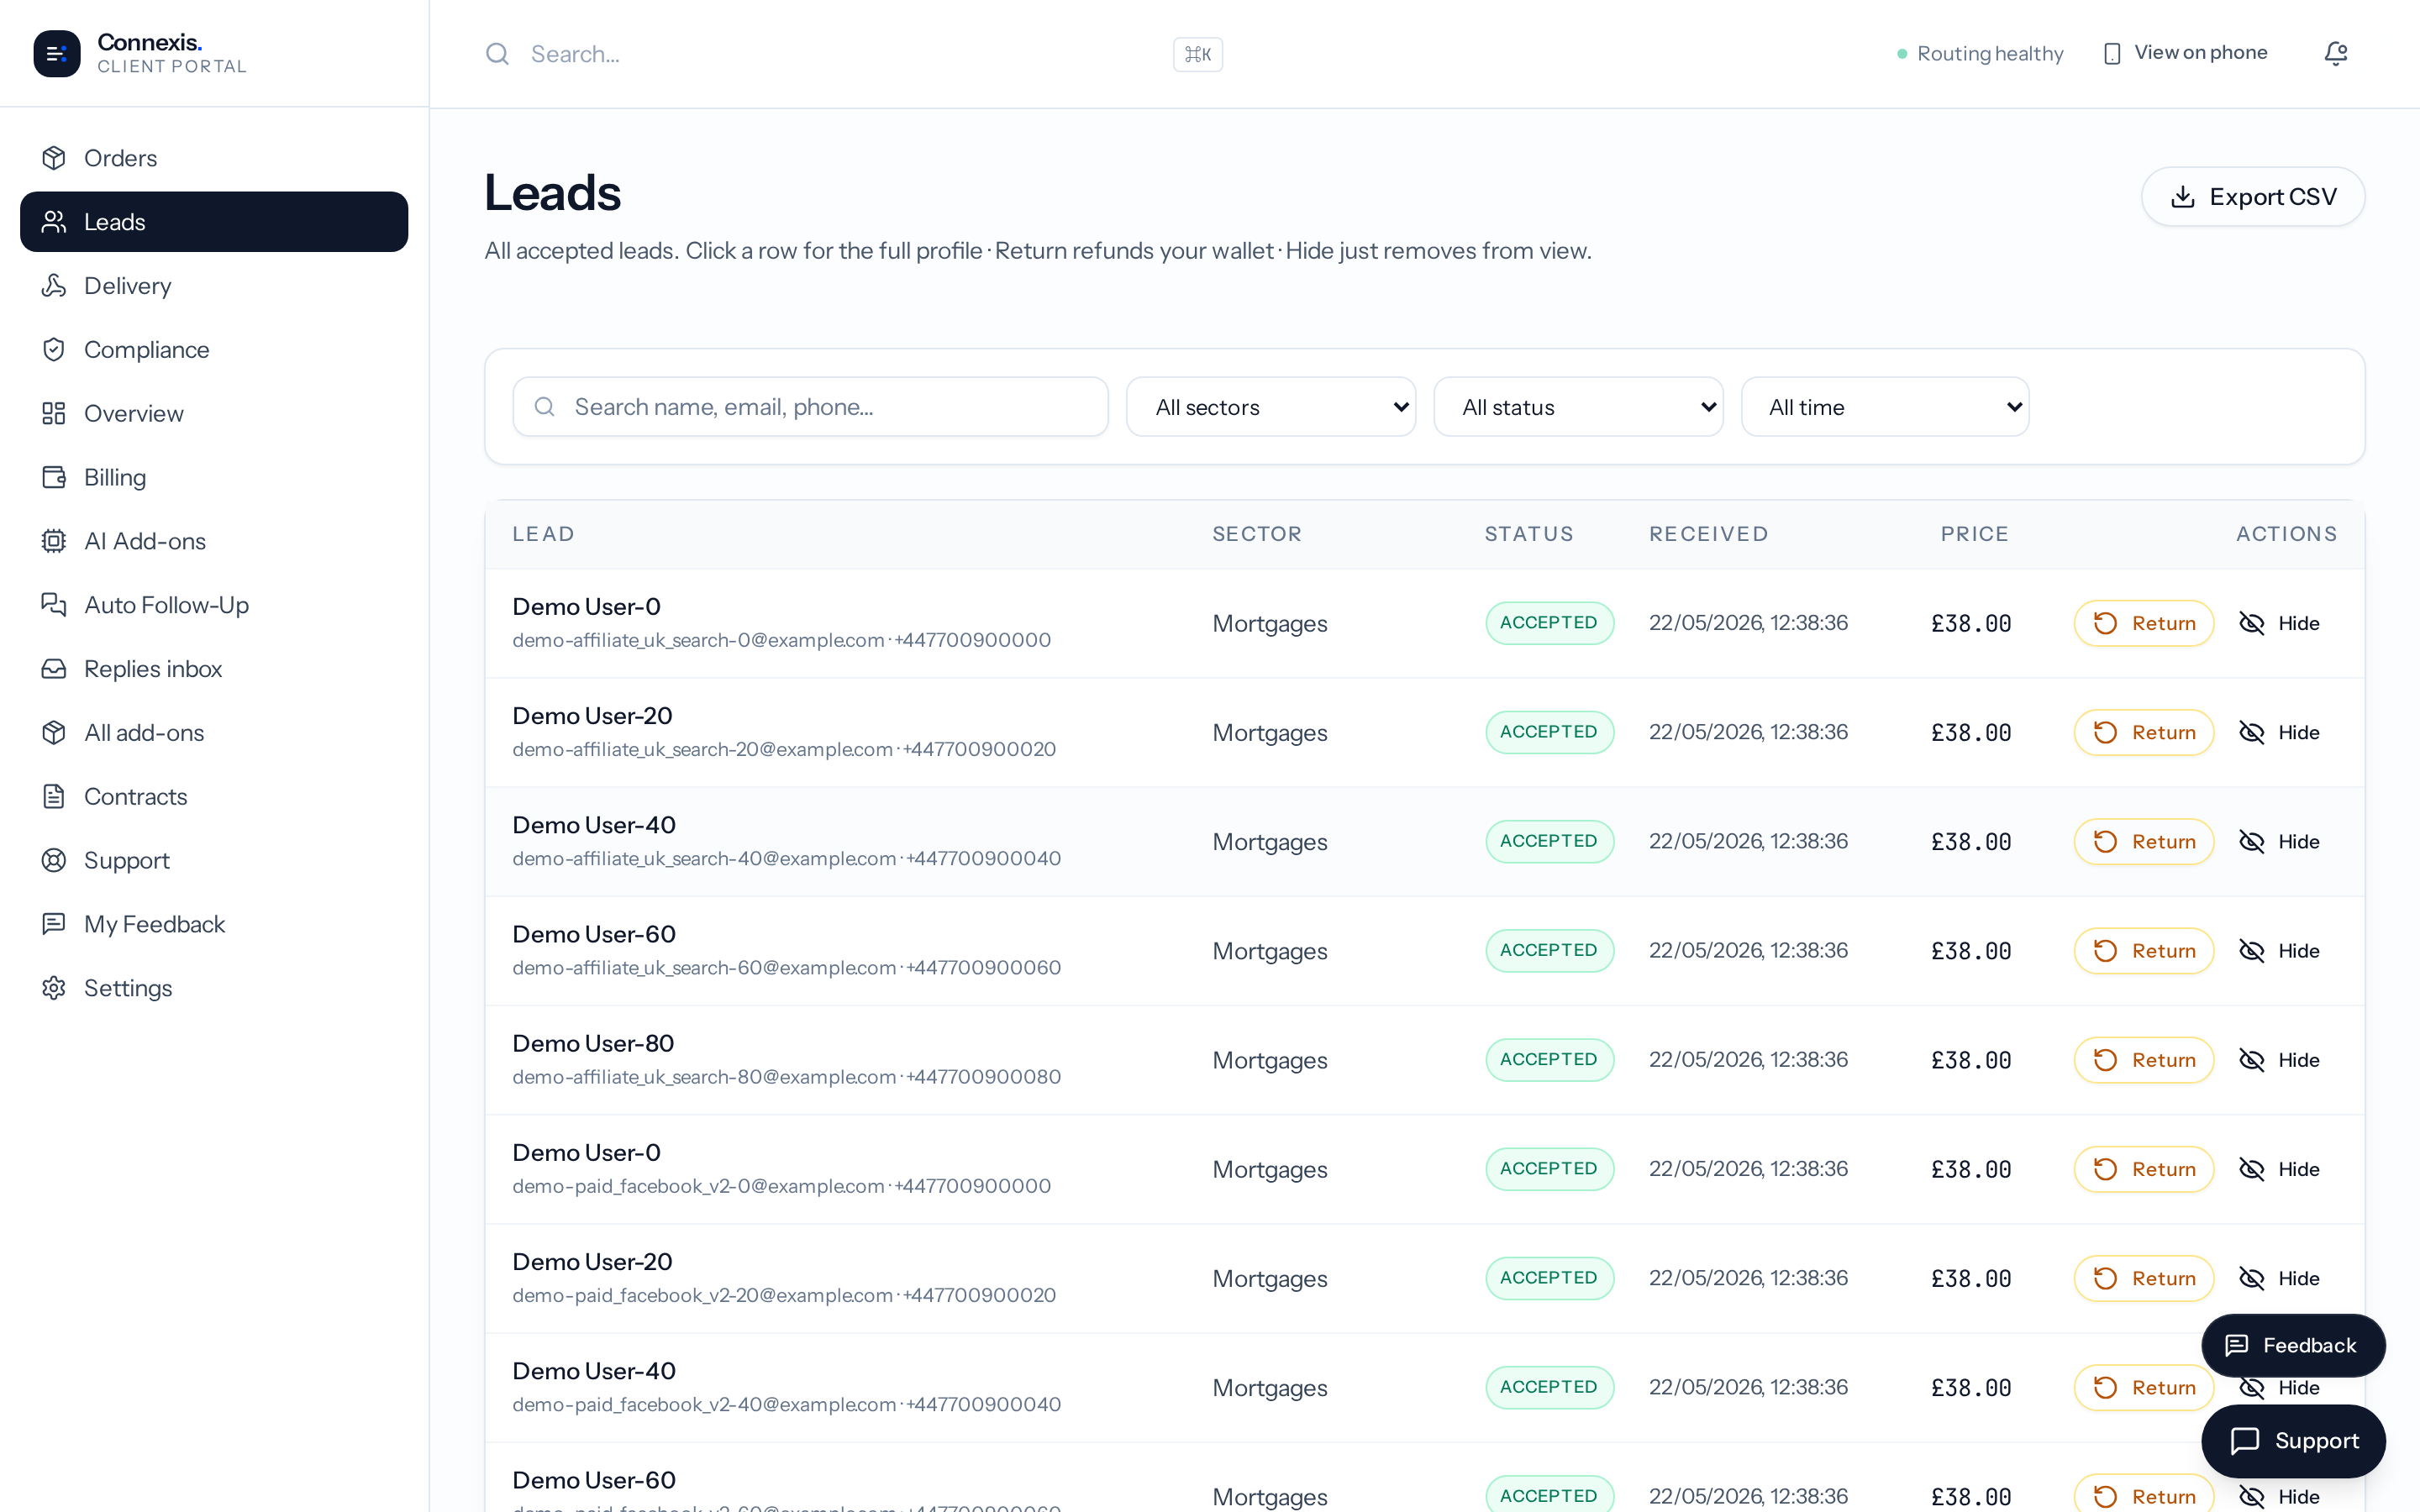This screenshot has height=1512, width=2420.
Task: Click the Replies inbox tray icon
Action: click(54, 669)
